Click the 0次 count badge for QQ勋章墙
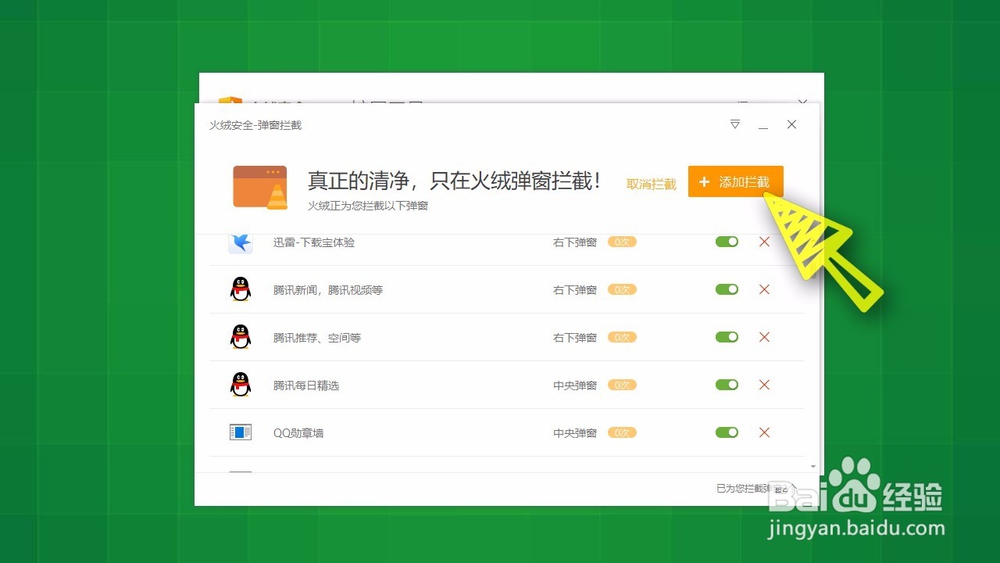The width and height of the screenshot is (1000, 563). point(622,432)
